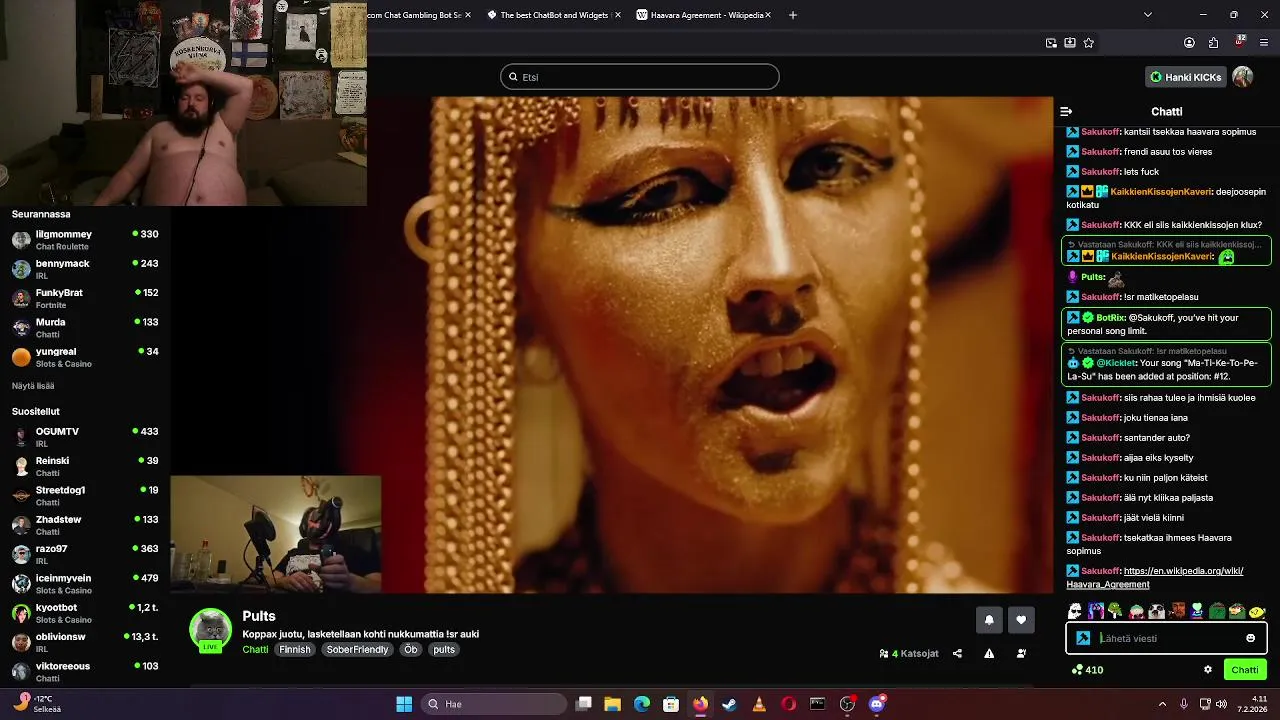Click the red extension icon with badge 12
Image resolution: width=1280 pixels, height=720 pixels.
1239,42
